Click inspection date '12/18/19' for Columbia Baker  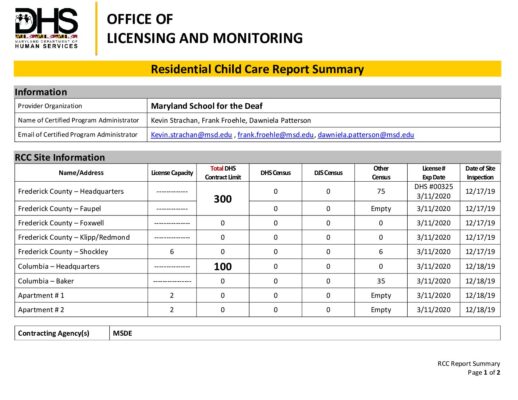pos(480,281)
